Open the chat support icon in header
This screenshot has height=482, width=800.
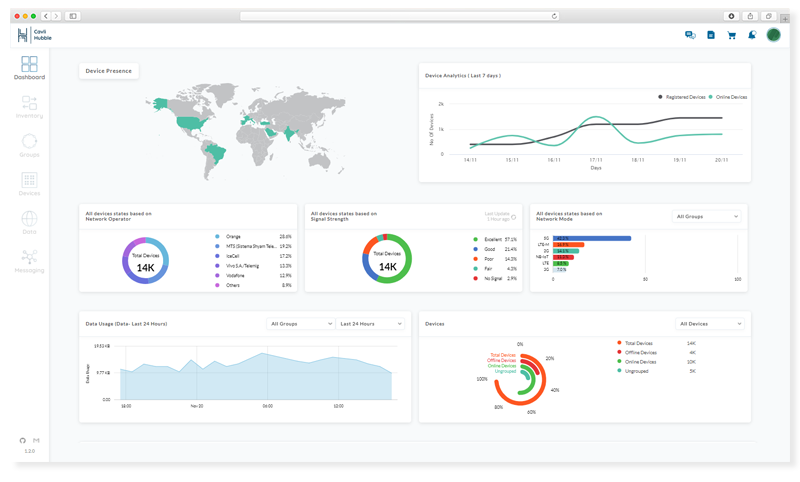pos(690,35)
